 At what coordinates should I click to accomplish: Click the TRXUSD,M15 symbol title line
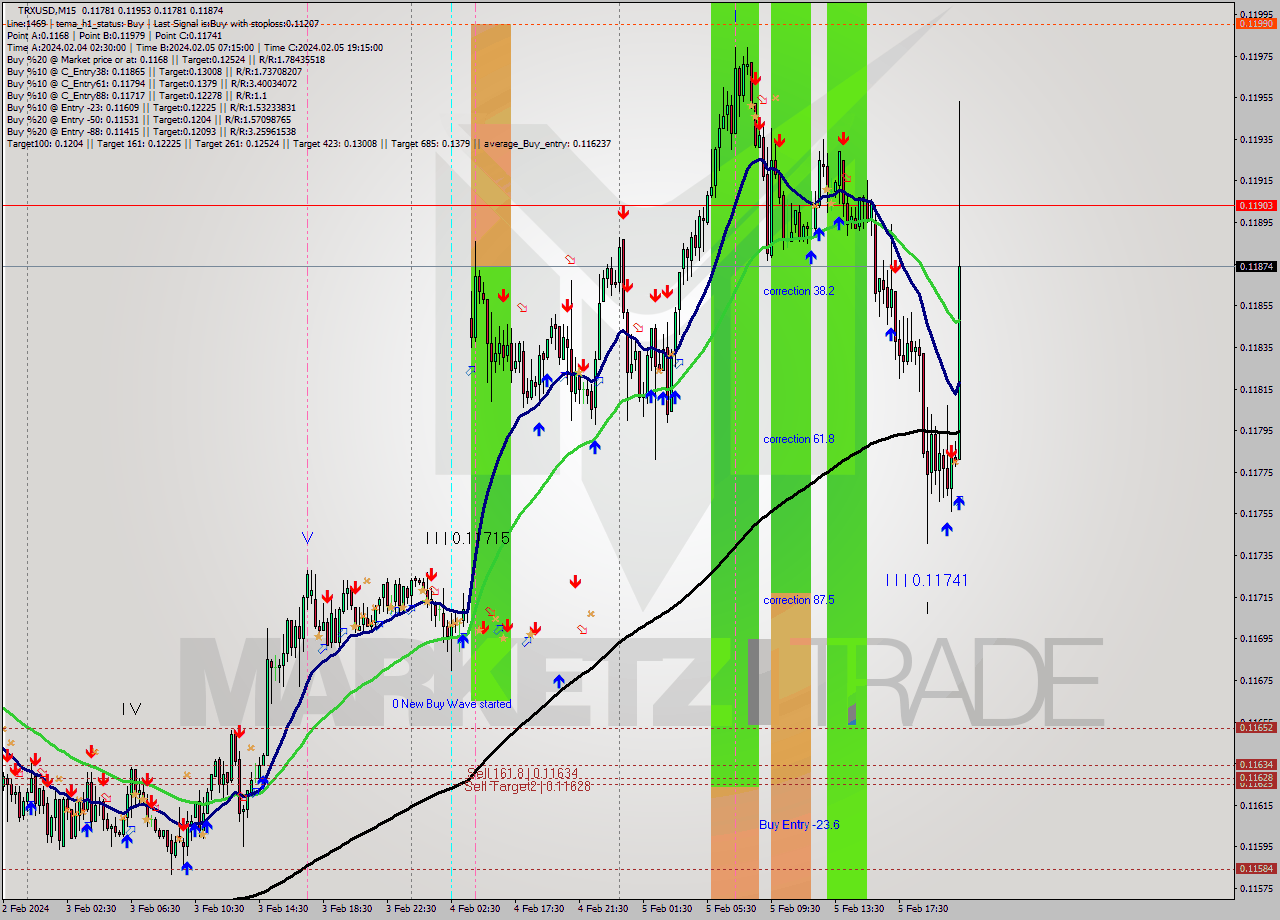118,10
